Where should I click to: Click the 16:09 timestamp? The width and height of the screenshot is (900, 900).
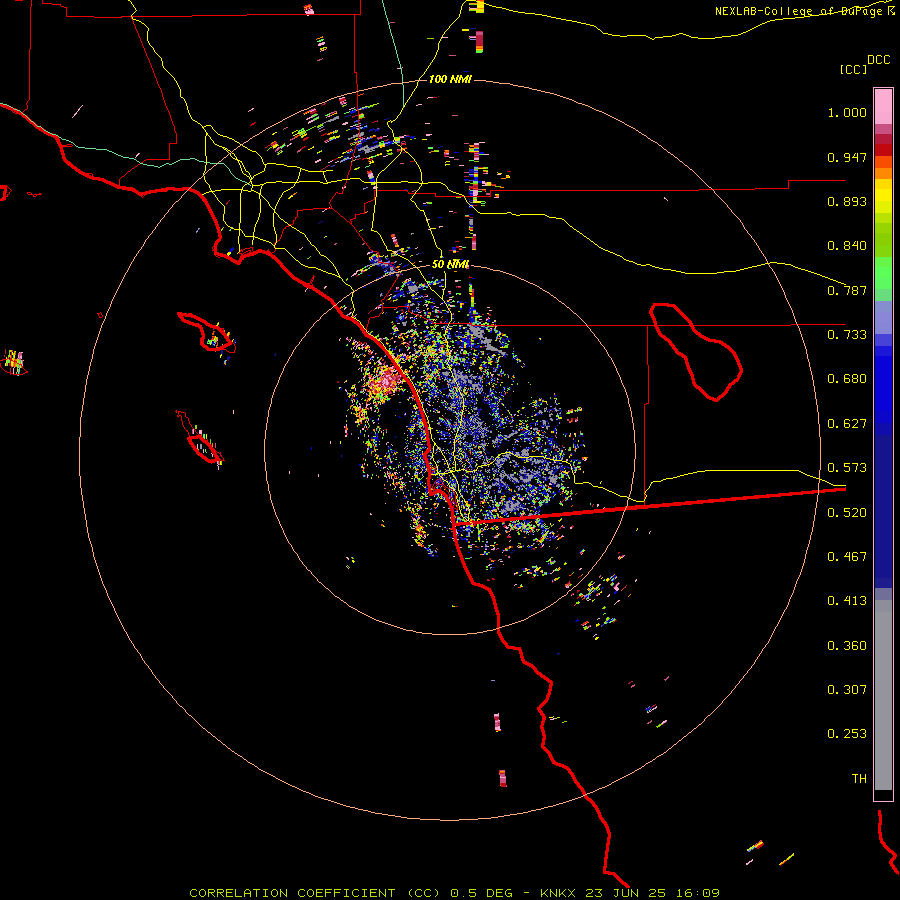tap(697, 893)
